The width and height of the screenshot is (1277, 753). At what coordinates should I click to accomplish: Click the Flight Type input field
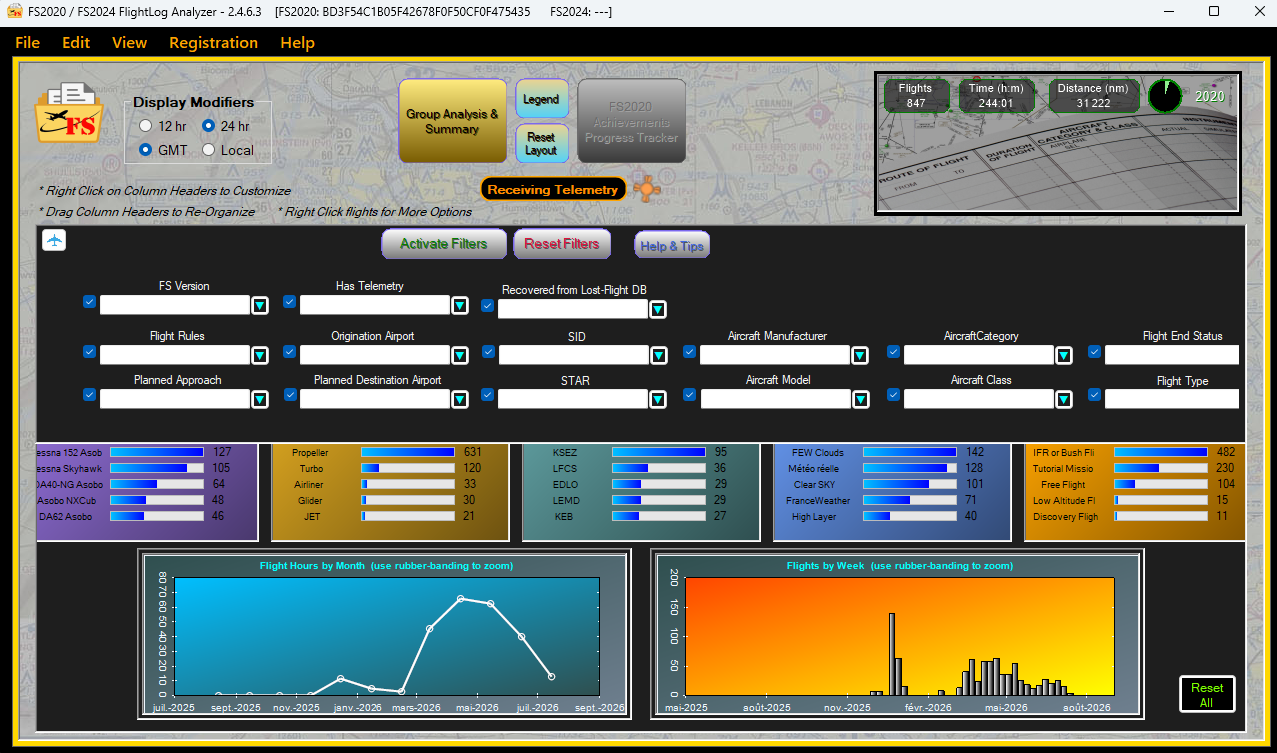[1171, 399]
